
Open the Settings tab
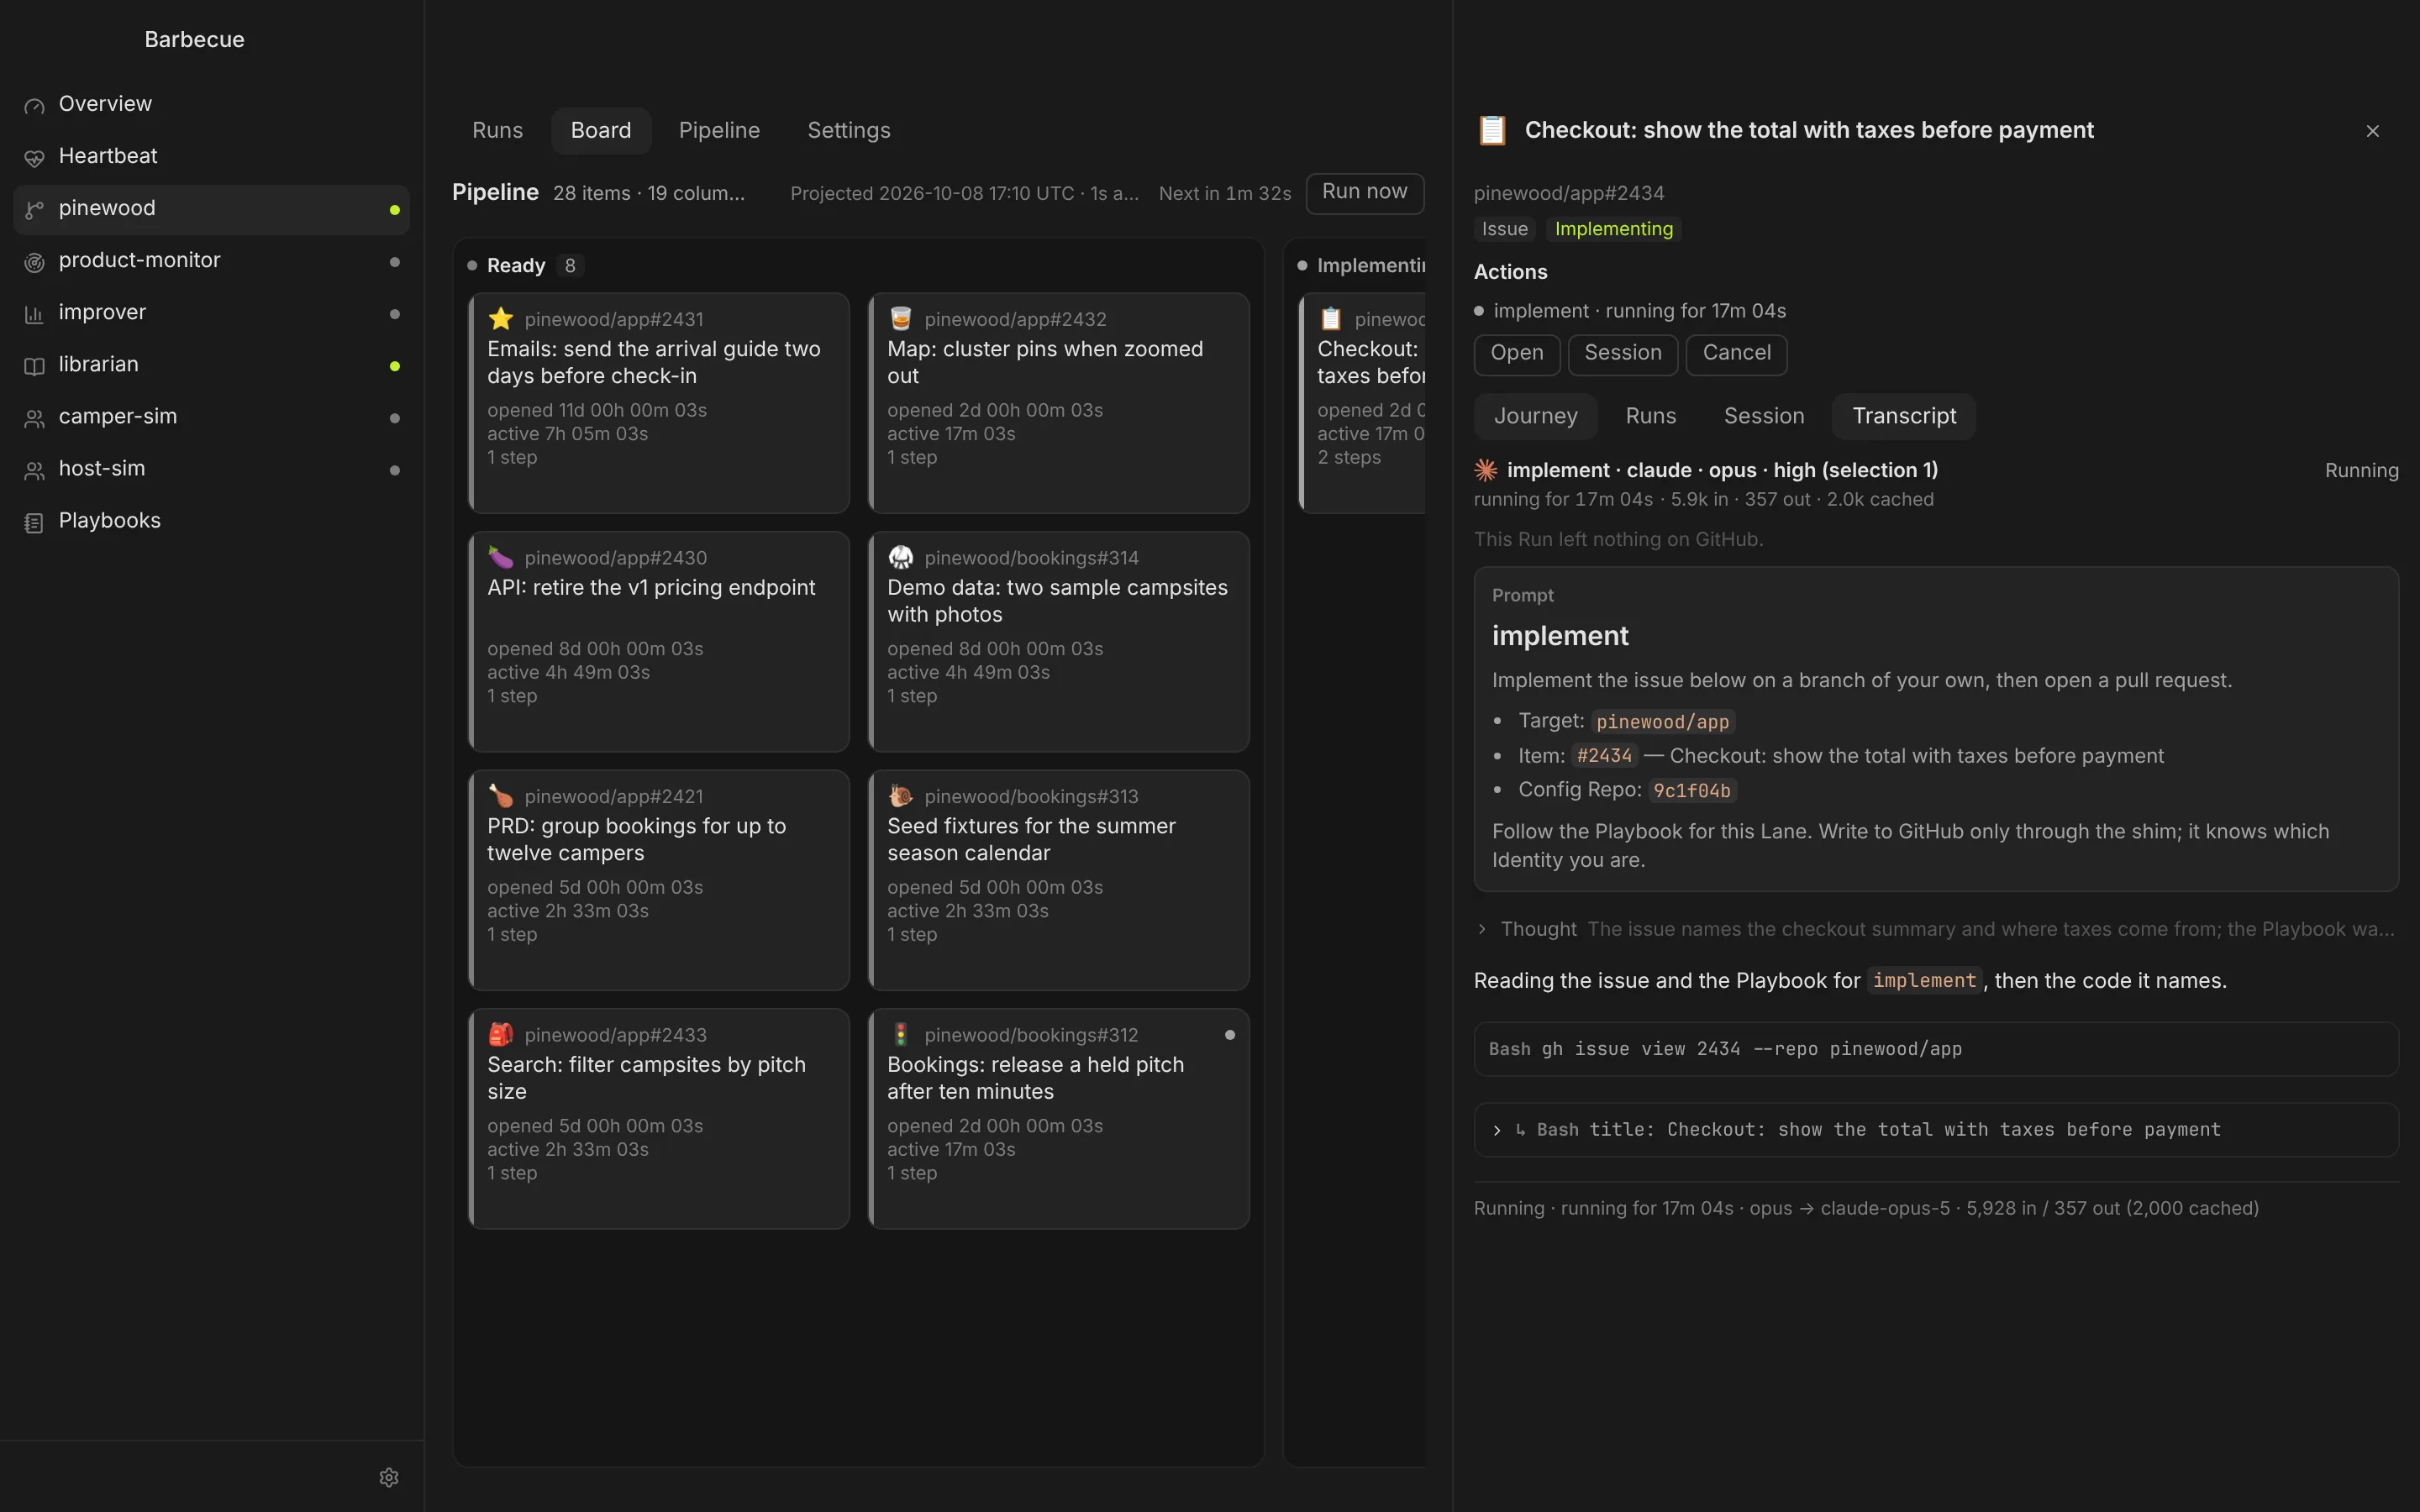pyautogui.click(x=848, y=131)
